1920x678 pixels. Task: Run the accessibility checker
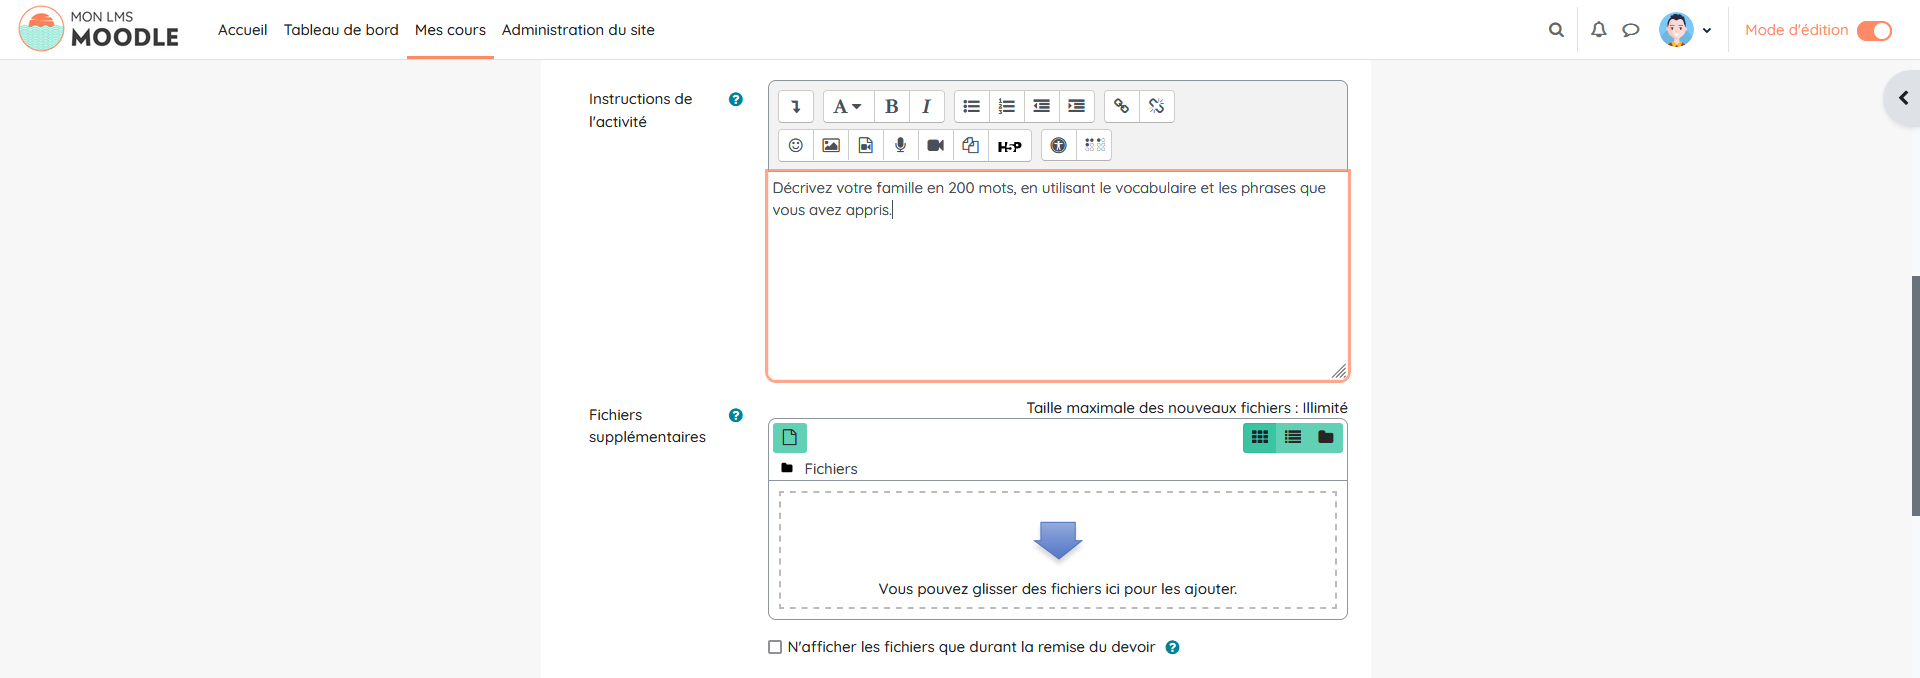click(x=1058, y=146)
